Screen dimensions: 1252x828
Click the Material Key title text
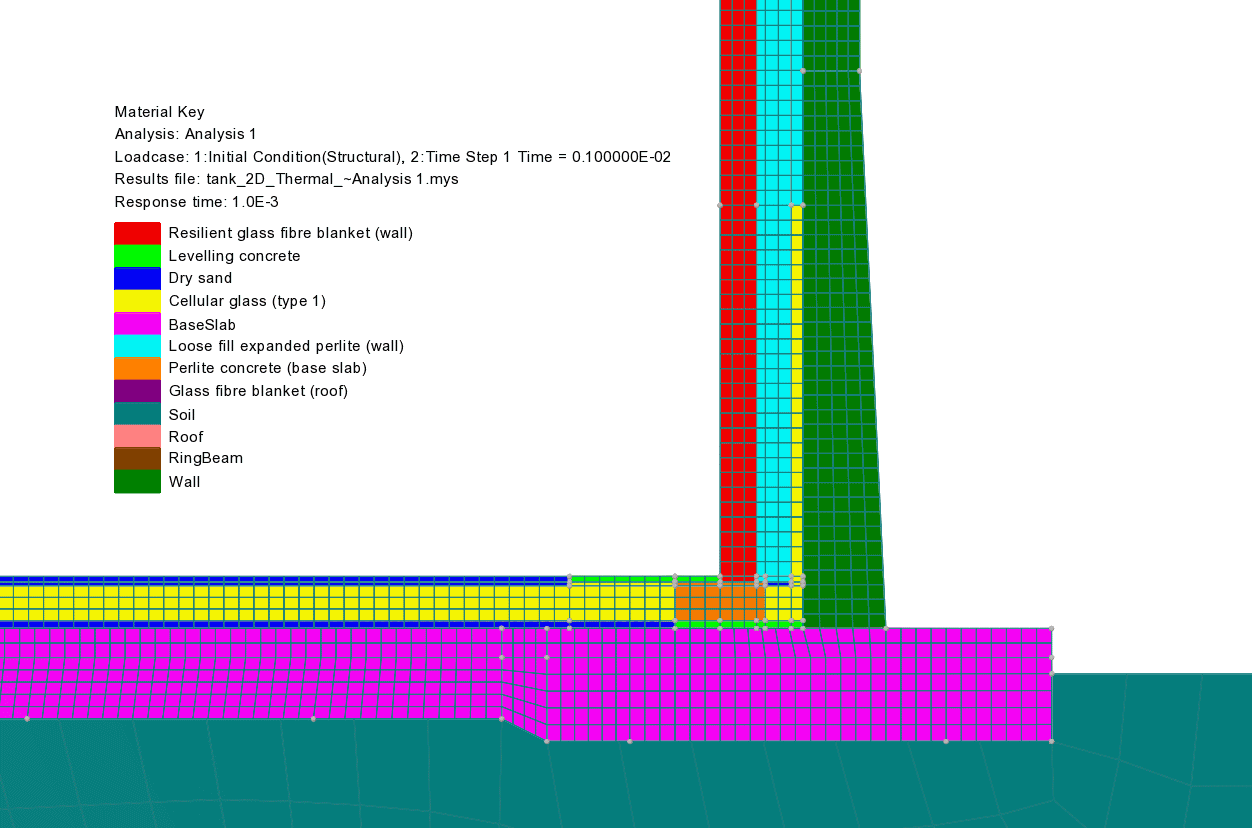(x=159, y=112)
